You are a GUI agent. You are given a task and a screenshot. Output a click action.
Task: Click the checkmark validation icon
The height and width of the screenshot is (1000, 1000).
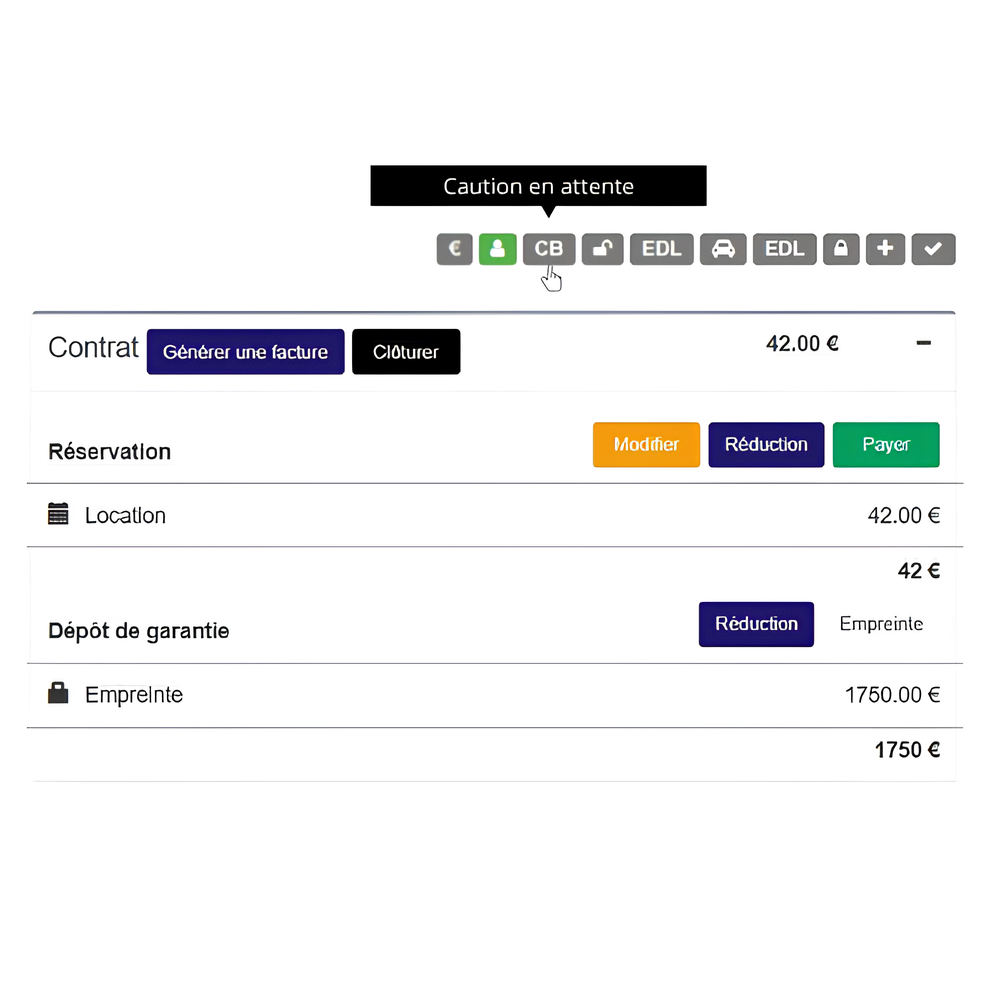pyautogui.click(x=933, y=249)
